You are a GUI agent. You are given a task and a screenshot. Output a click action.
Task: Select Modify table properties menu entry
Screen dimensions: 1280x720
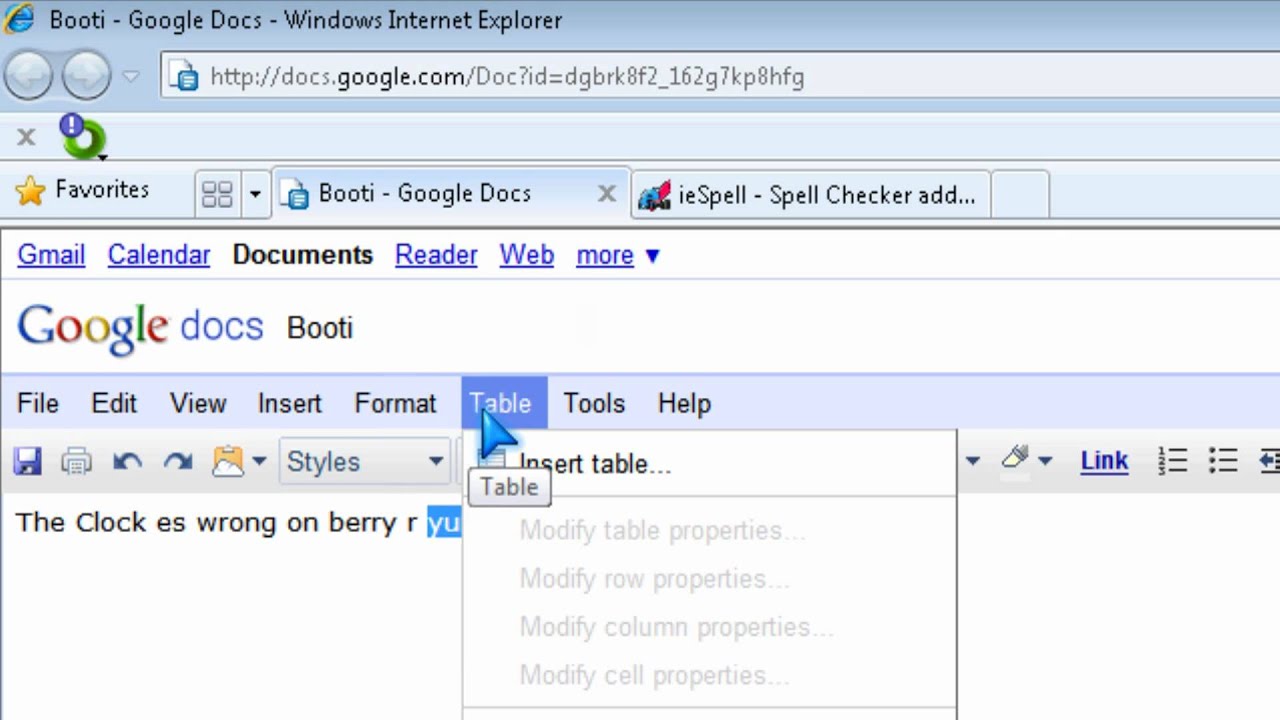pyautogui.click(x=709, y=531)
